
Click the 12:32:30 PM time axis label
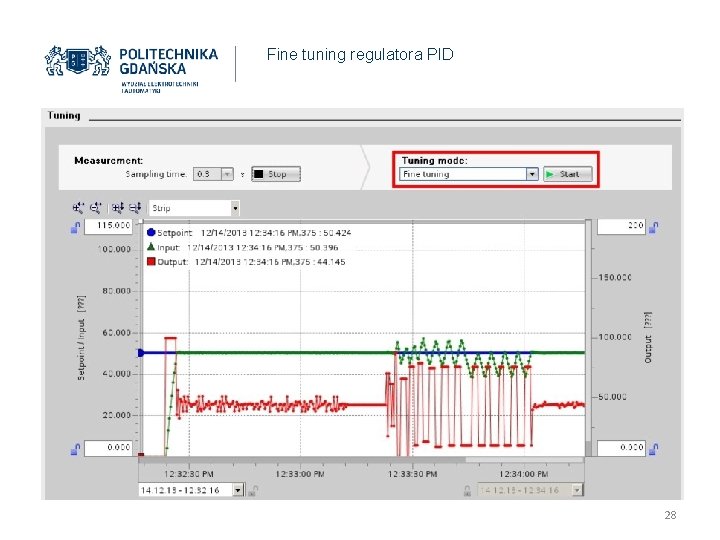point(189,474)
